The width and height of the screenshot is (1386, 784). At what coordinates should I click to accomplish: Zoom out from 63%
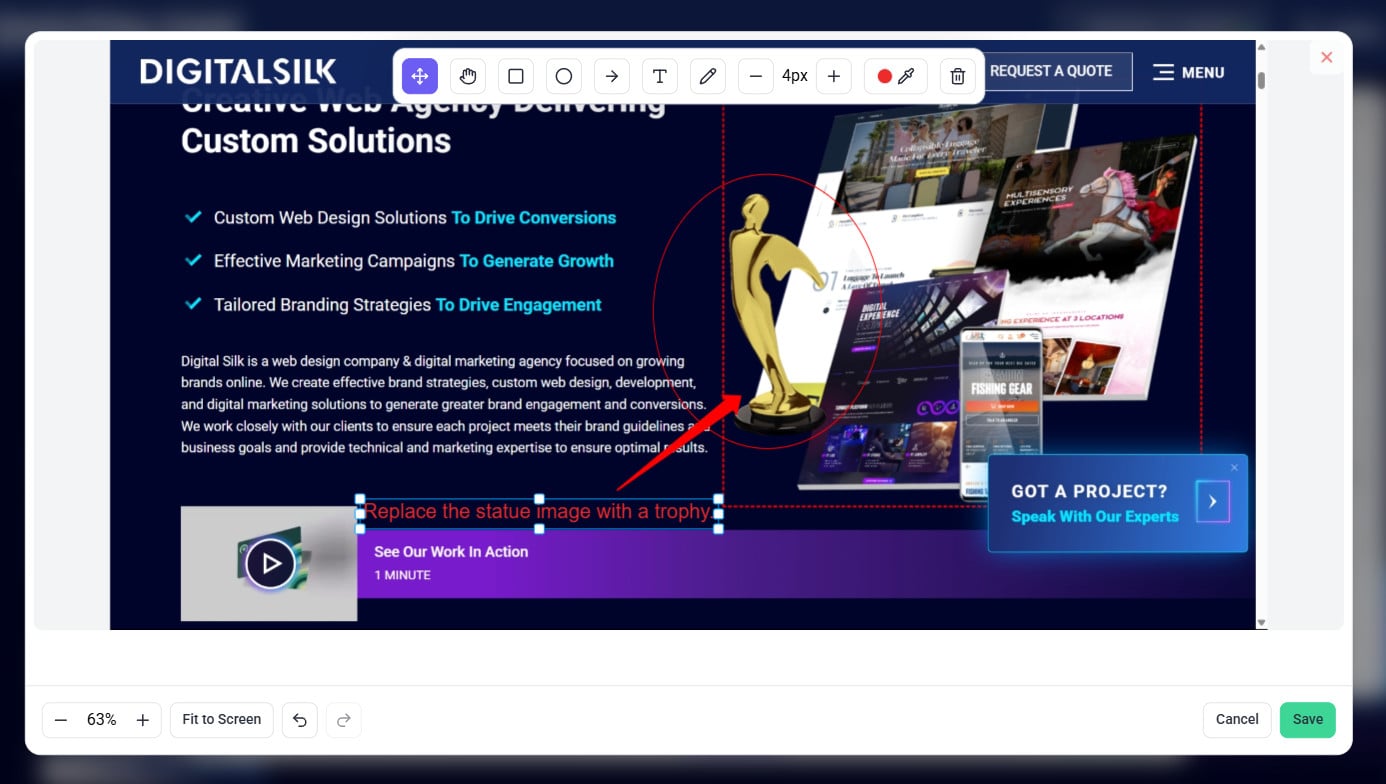(x=61, y=720)
